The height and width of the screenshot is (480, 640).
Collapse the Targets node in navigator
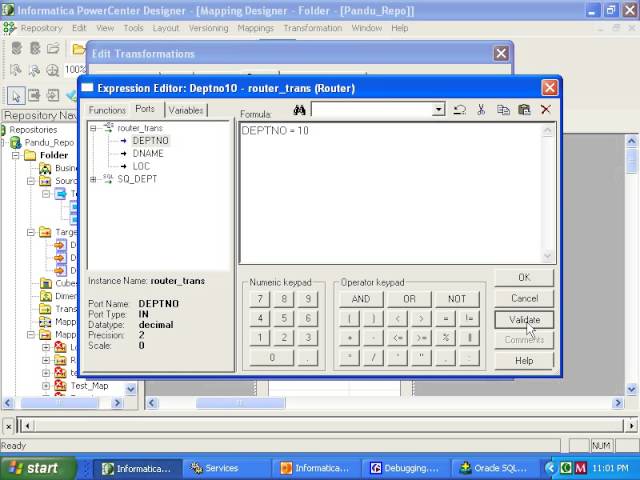point(31,232)
